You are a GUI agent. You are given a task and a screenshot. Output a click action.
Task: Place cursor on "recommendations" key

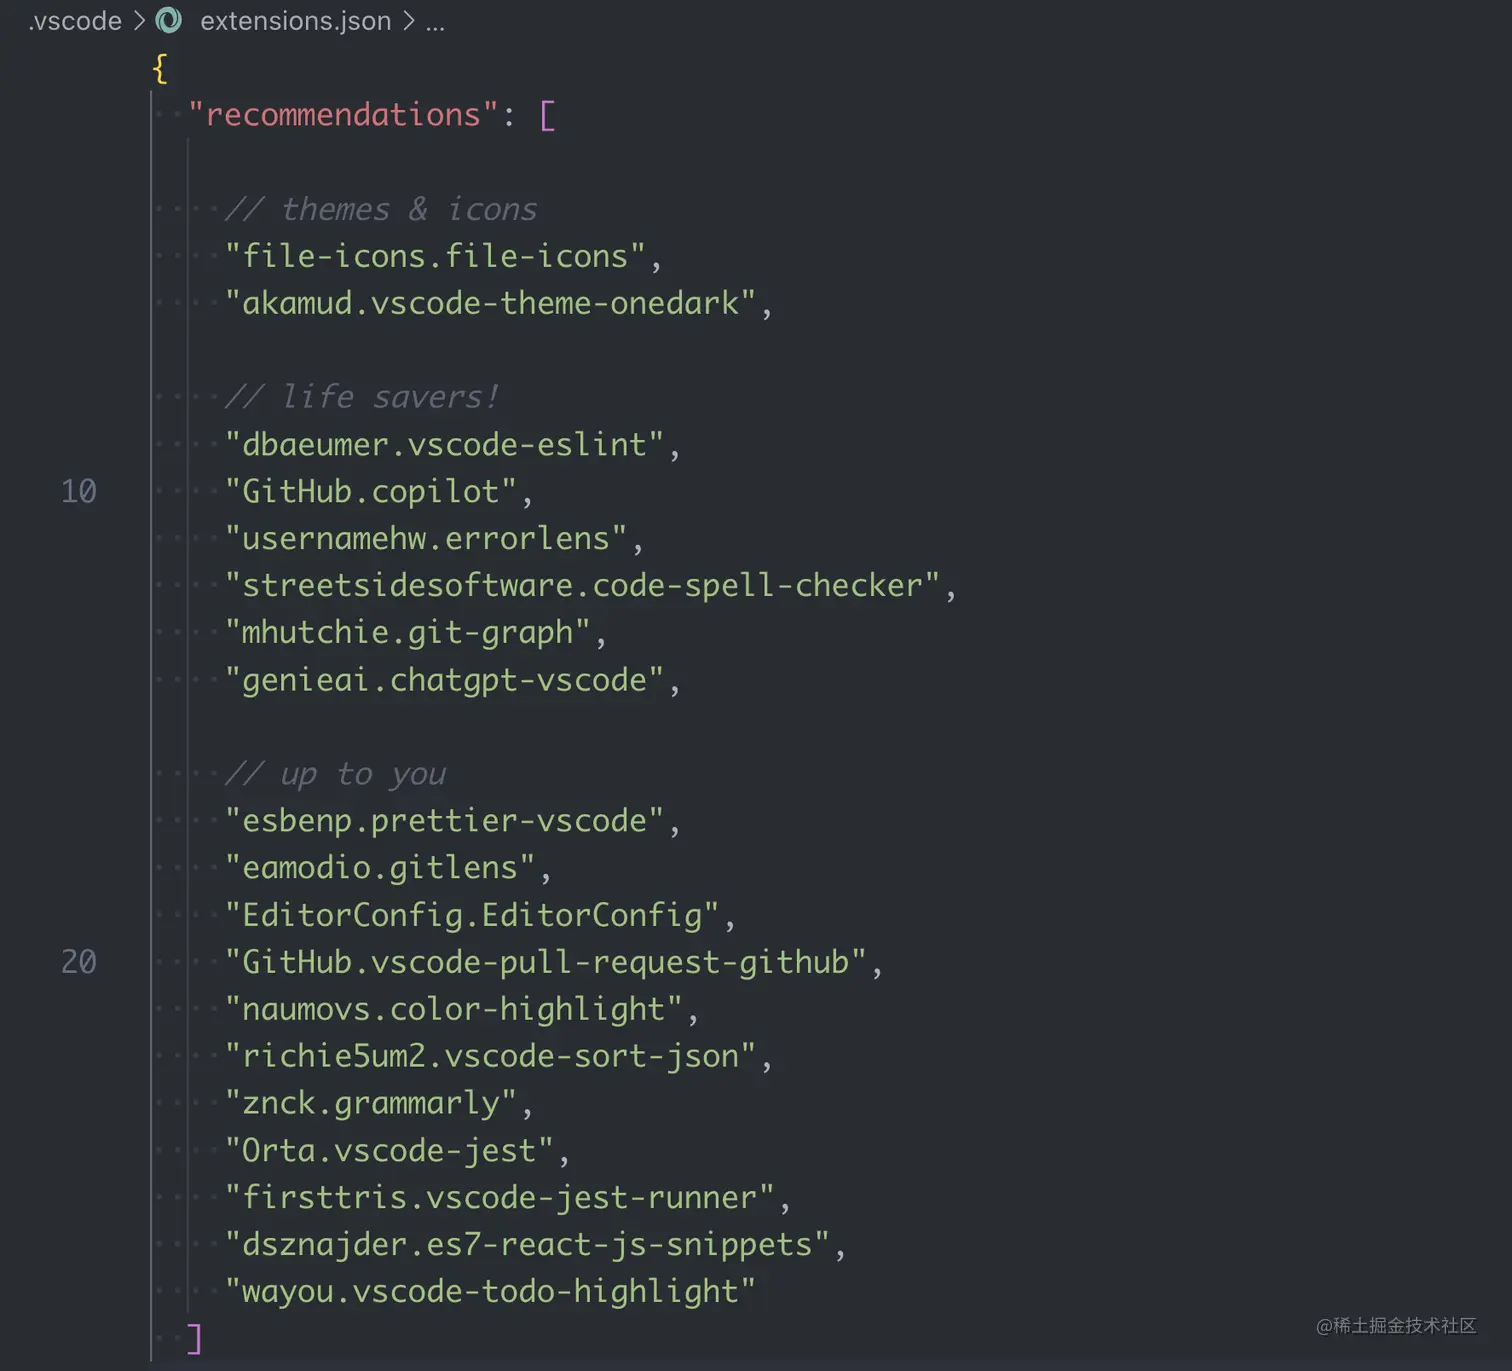coord(342,115)
